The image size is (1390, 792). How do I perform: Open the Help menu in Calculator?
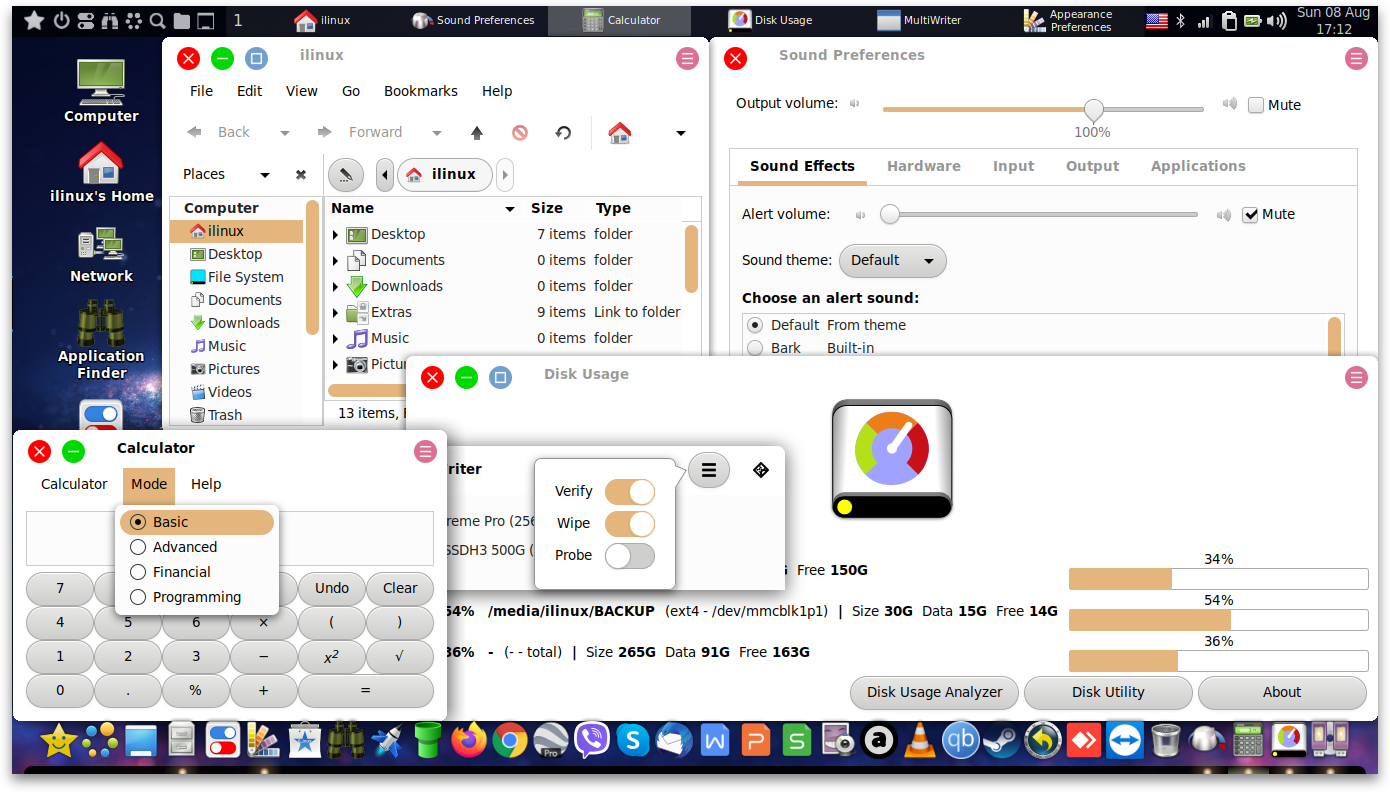click(206, 484)
